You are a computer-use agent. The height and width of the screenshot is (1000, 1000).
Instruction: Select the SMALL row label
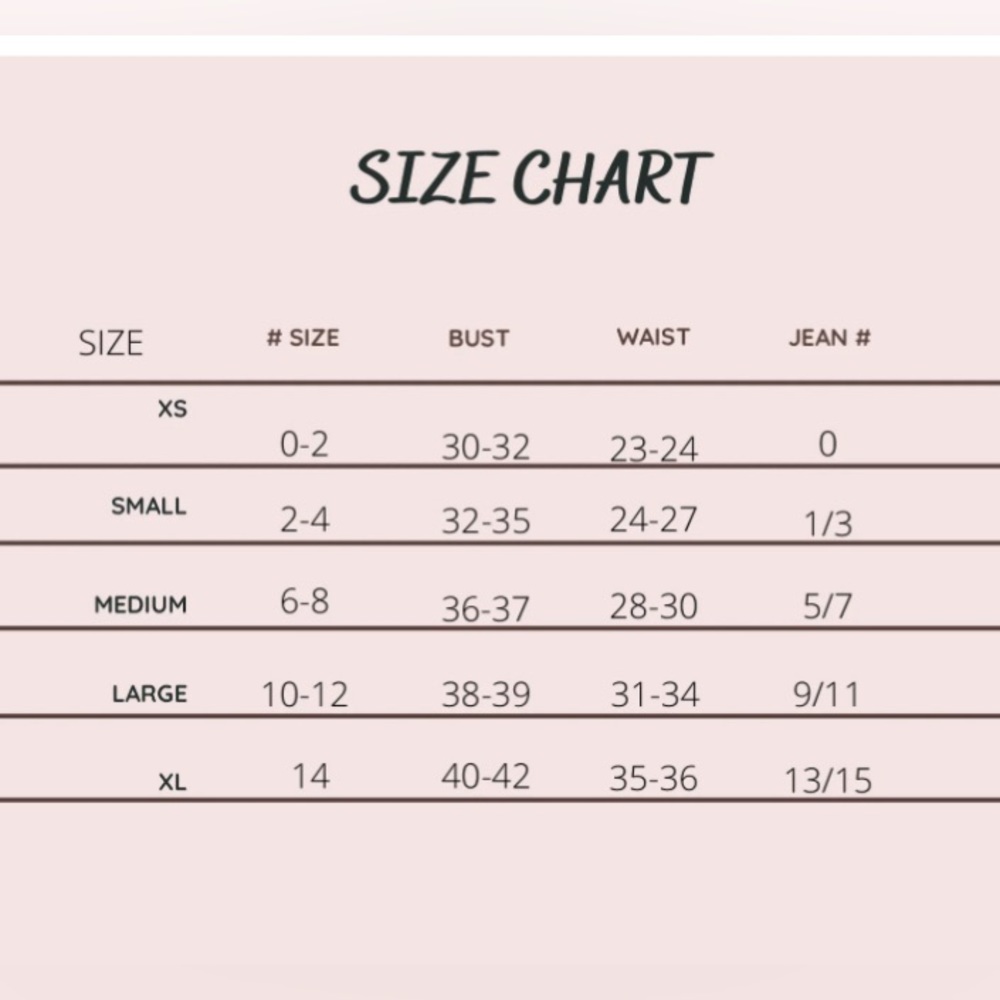click(x=149, y=506)
